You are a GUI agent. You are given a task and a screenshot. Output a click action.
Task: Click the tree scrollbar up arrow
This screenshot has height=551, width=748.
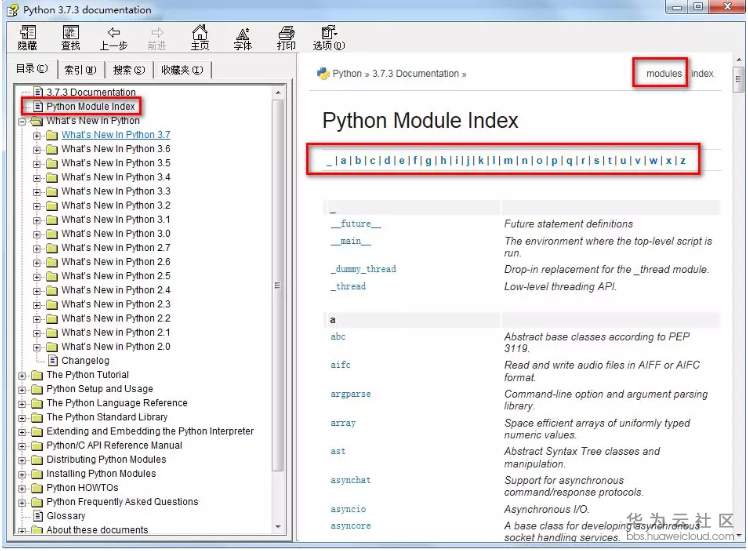[x=277, y=92]
